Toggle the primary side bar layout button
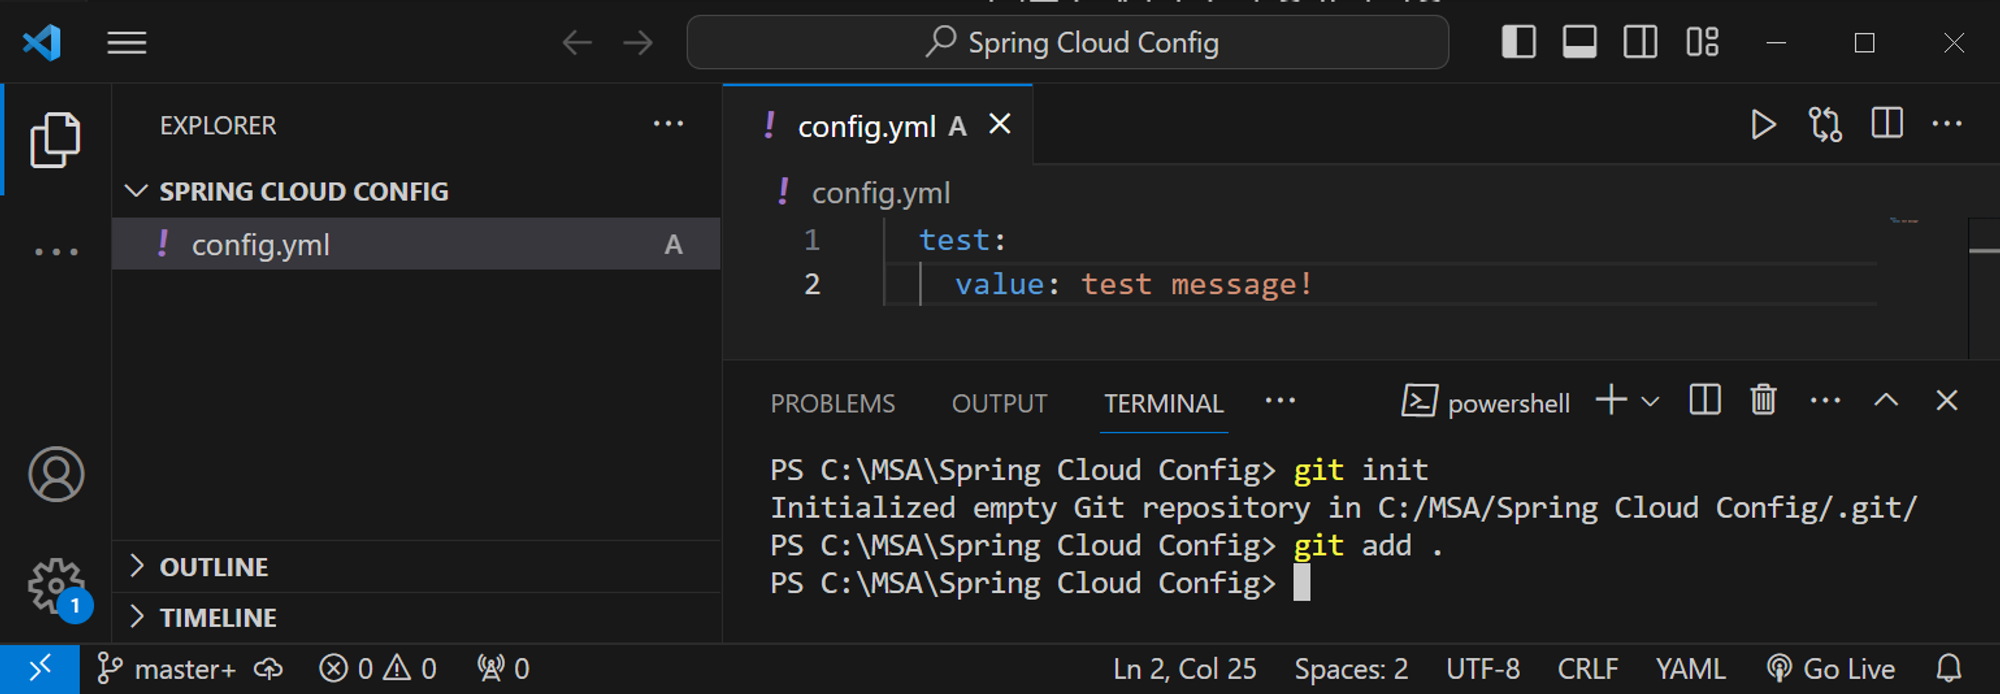The image size is (2000, 694). click(x=1518, y=43)
